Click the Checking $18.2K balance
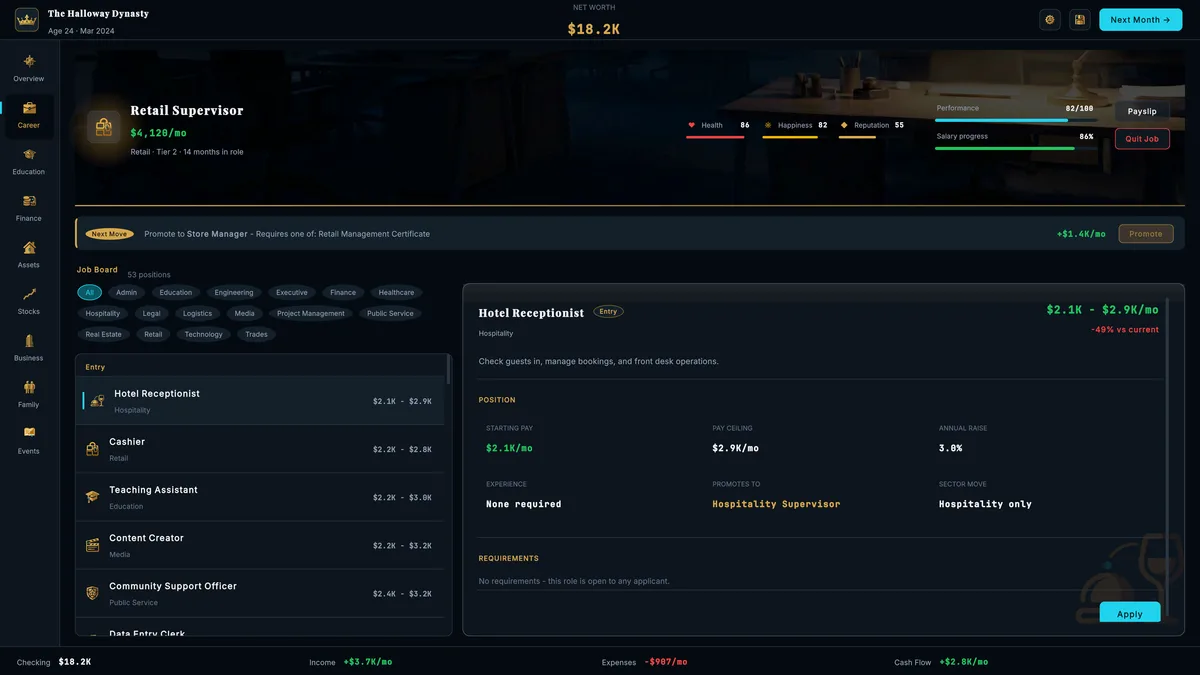The width and height of the screenshot is (1200, 675). click(74, 662)
